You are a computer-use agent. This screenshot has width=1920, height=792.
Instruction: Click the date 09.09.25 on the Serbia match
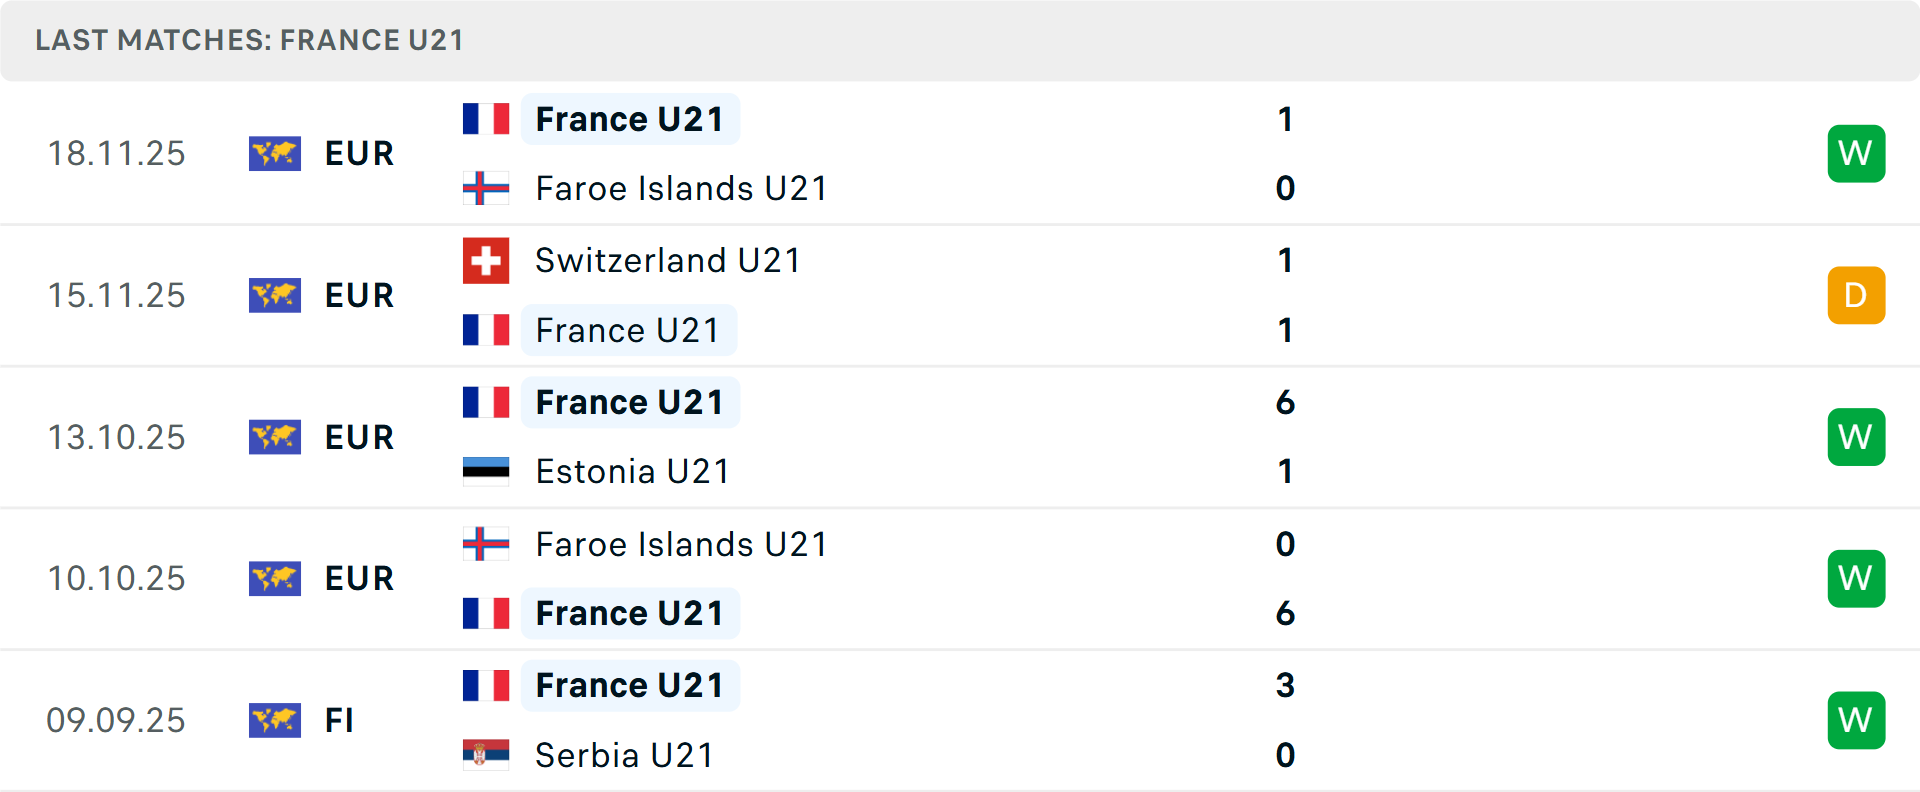pyautogui.click(x=117, y=720)
